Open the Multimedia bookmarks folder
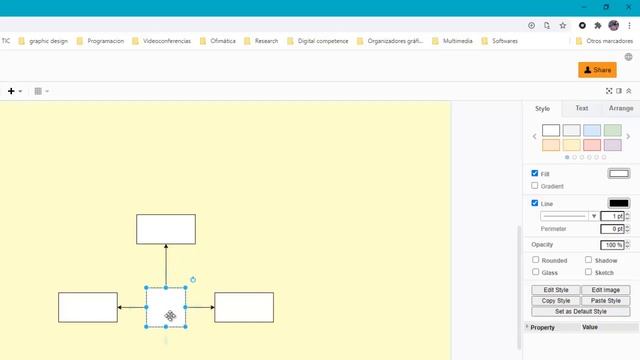This screenshot has height=360, width=640. pos(452,41)
